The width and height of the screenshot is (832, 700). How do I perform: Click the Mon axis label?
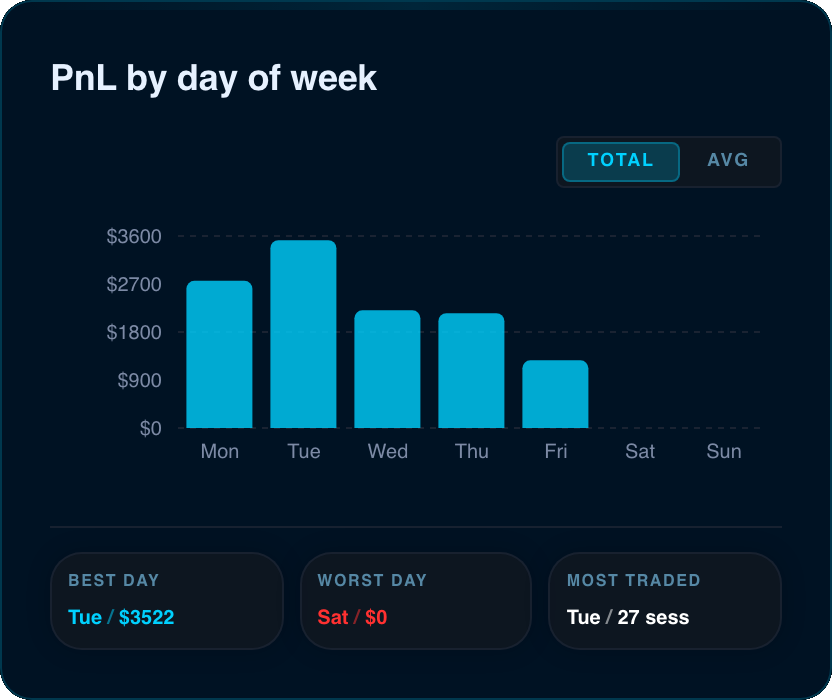tap(220, 452)
